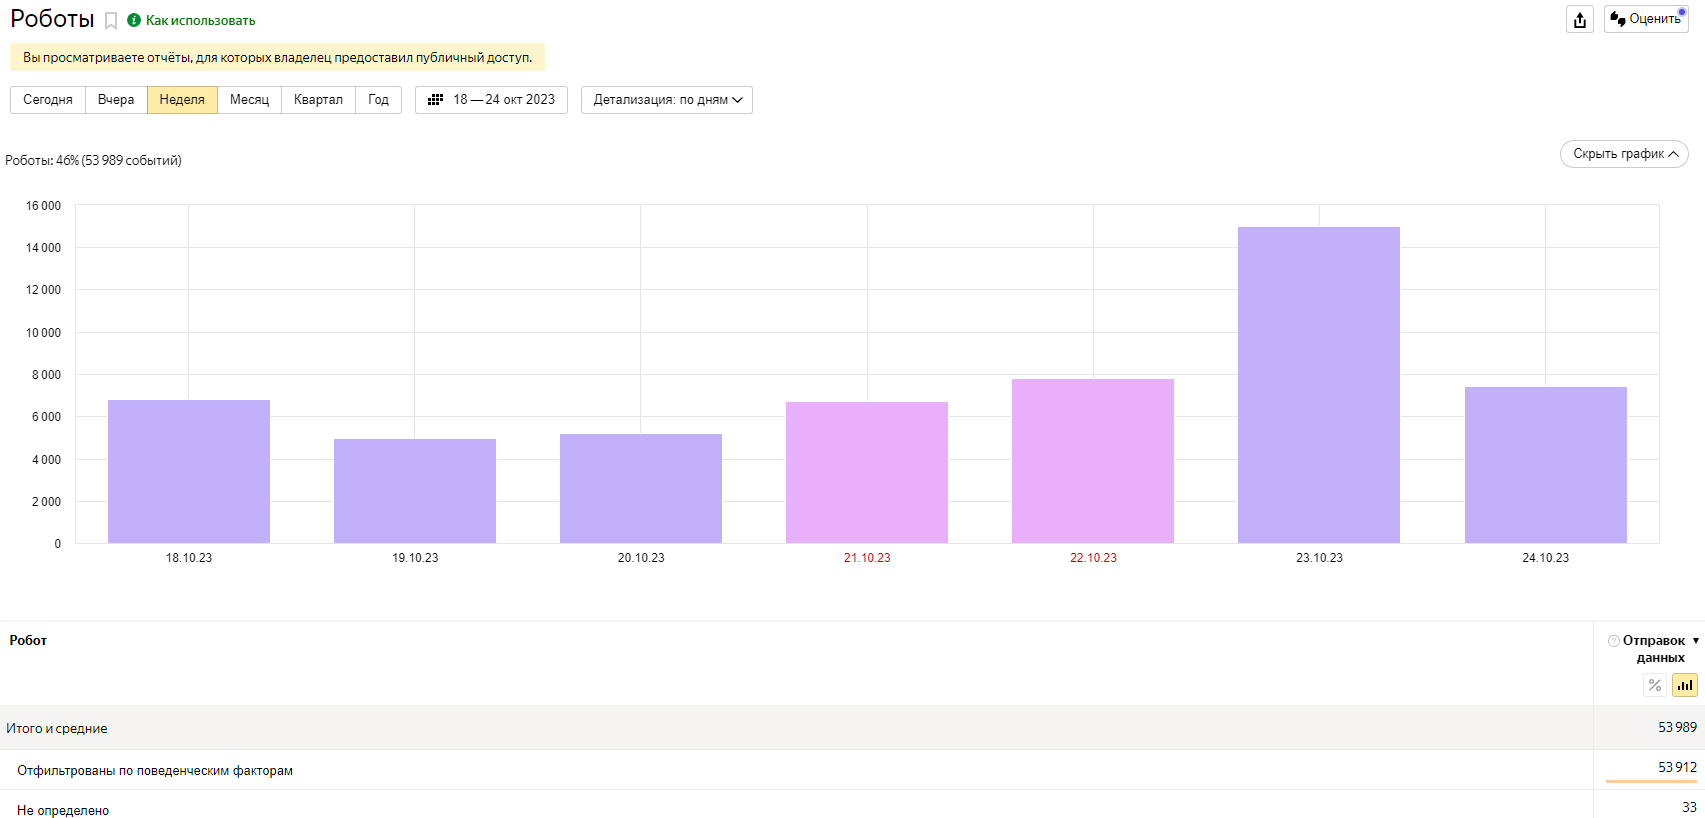Click the share/export icon button

click(x=1580, y=20)
